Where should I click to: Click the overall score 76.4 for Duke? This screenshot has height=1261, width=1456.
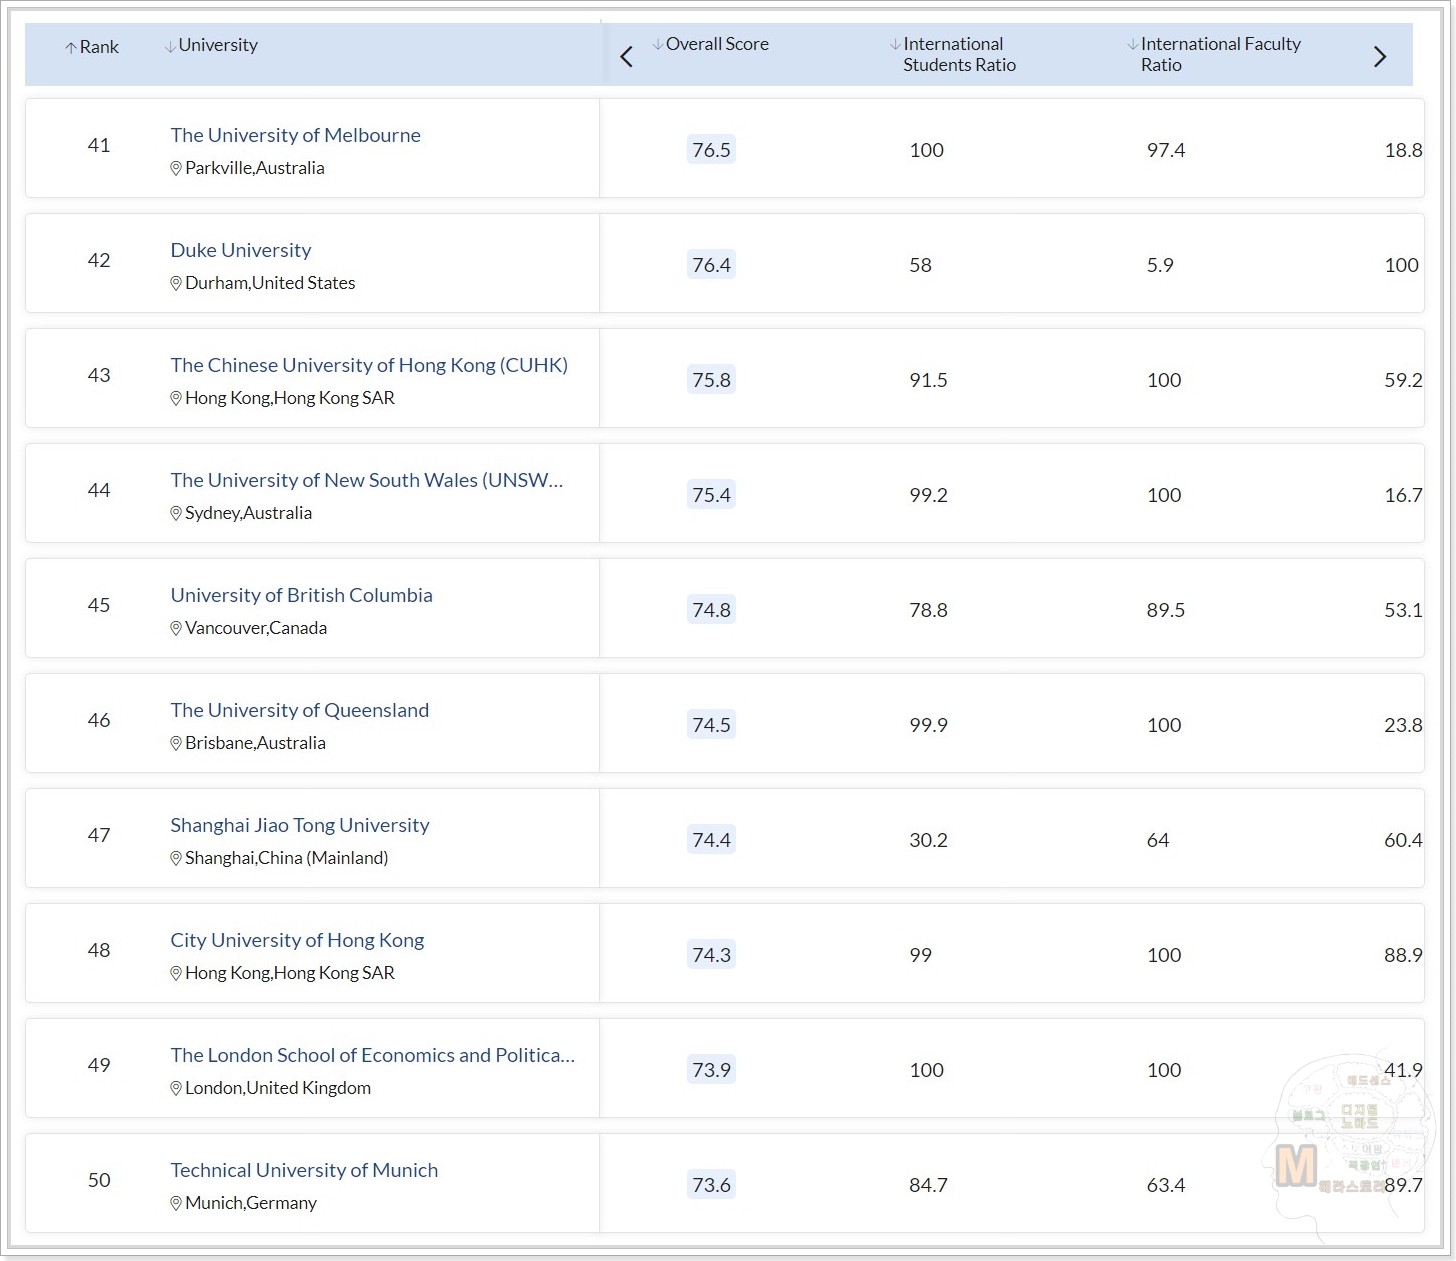point(711,265)
